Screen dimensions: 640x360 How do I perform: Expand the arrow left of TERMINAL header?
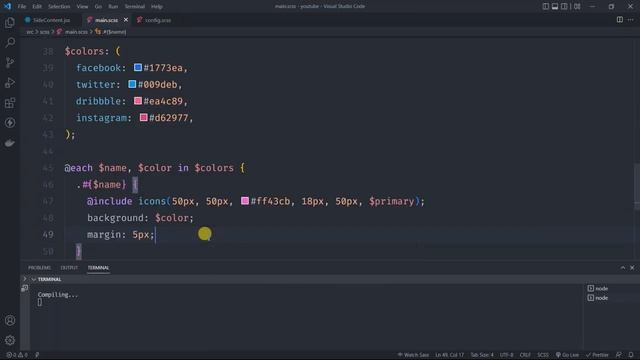click(x=24, y=279)
